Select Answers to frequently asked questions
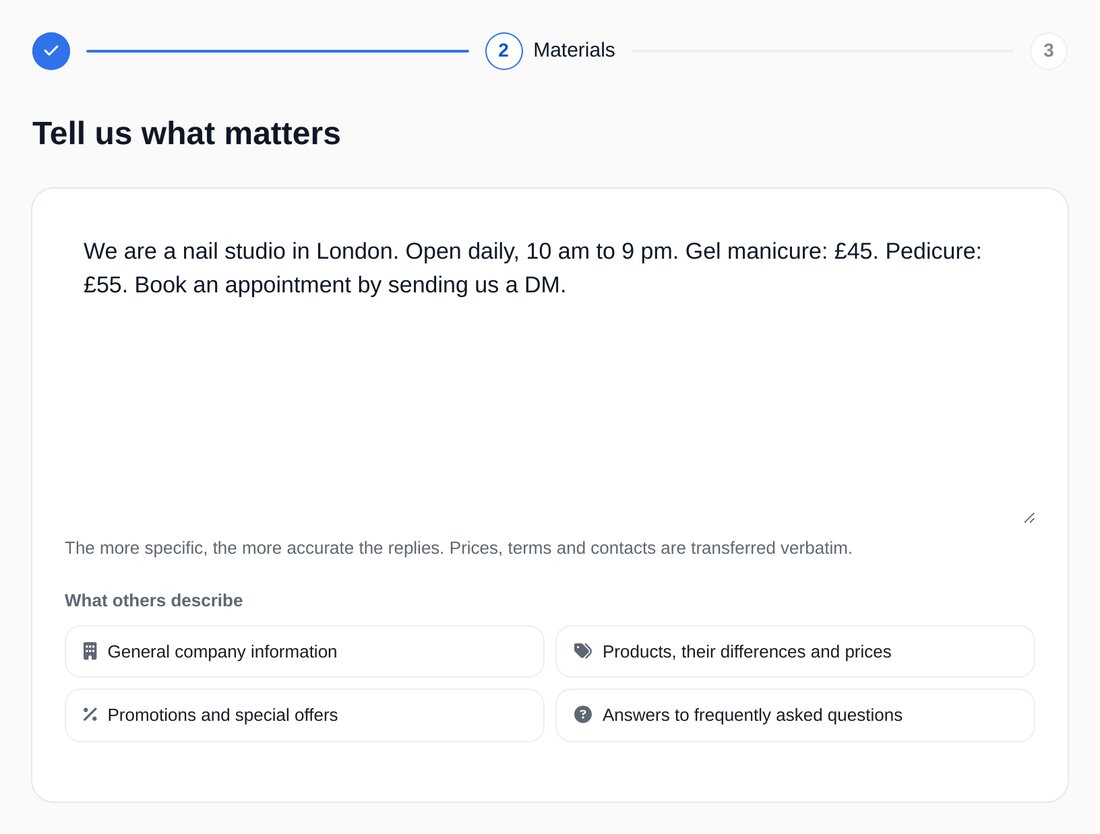Viewport: 1100px width, 834px height. [x=795, y=715]
